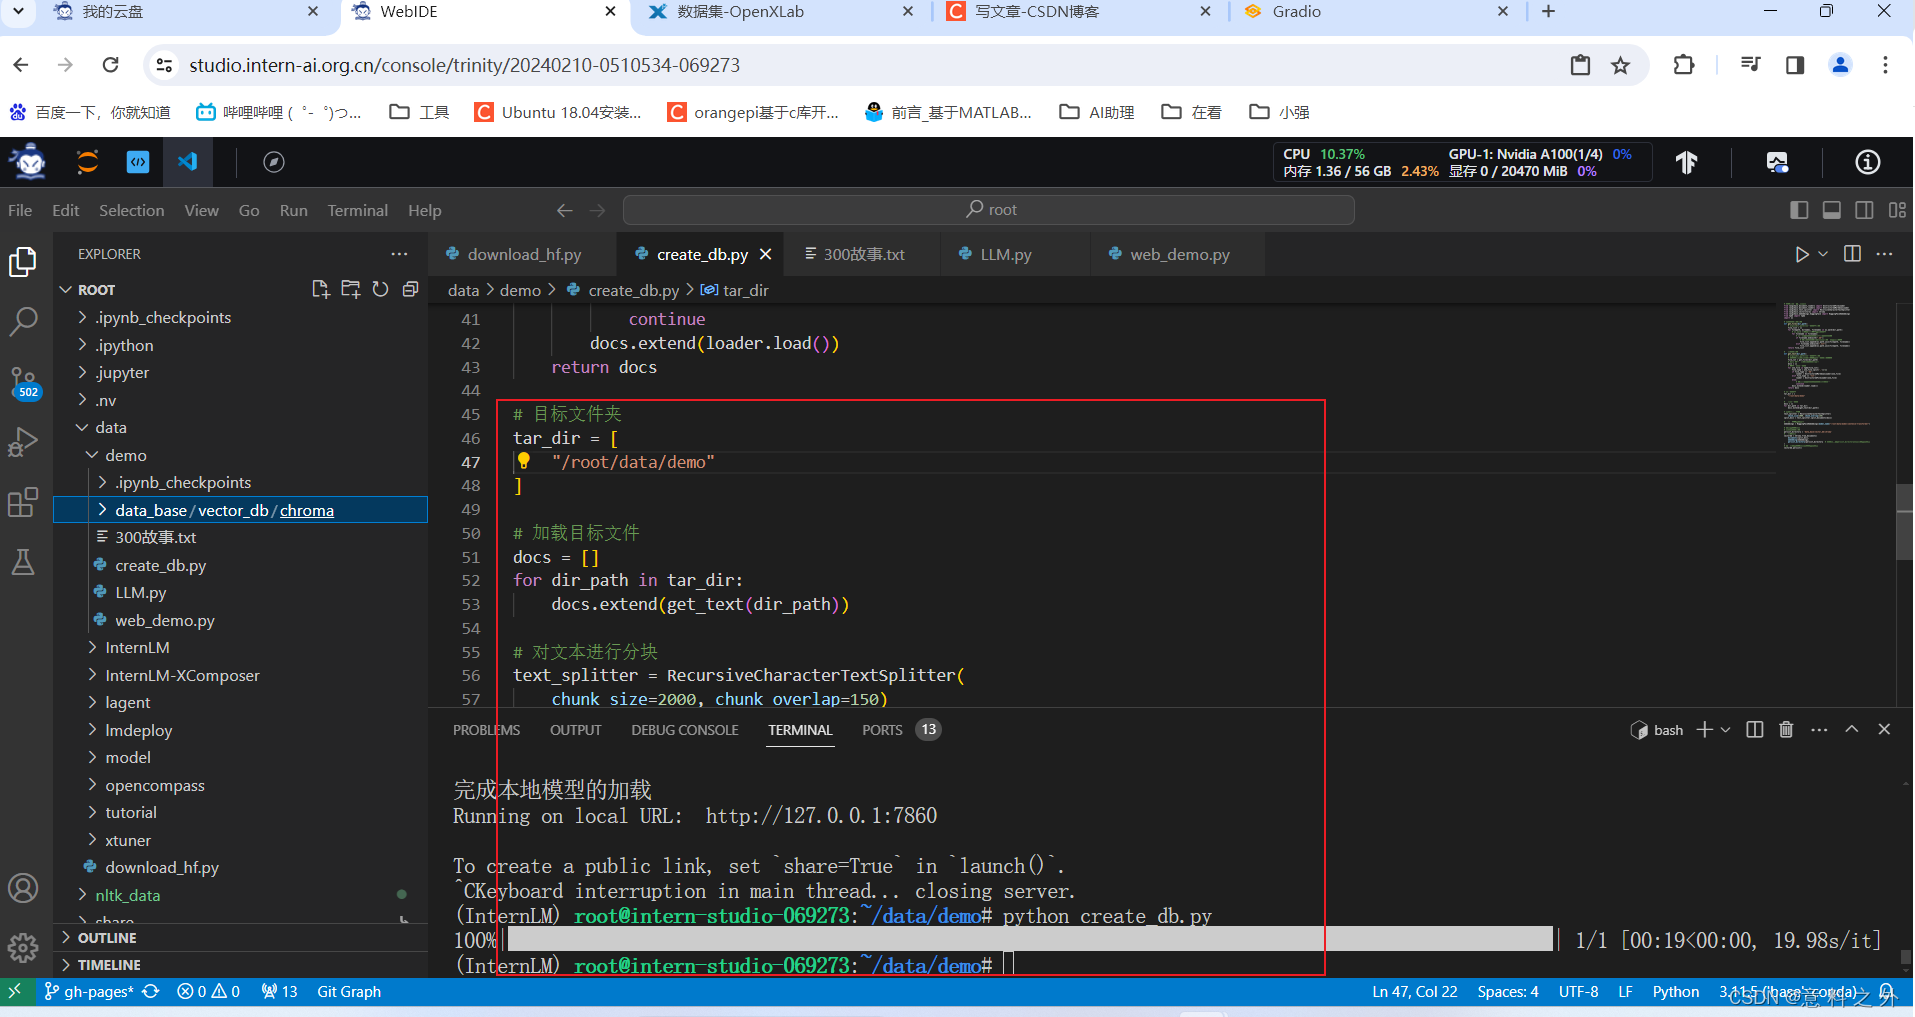Open the Extensions view
Screen dimensions: 1915x1017
click(x=23, y=502)
